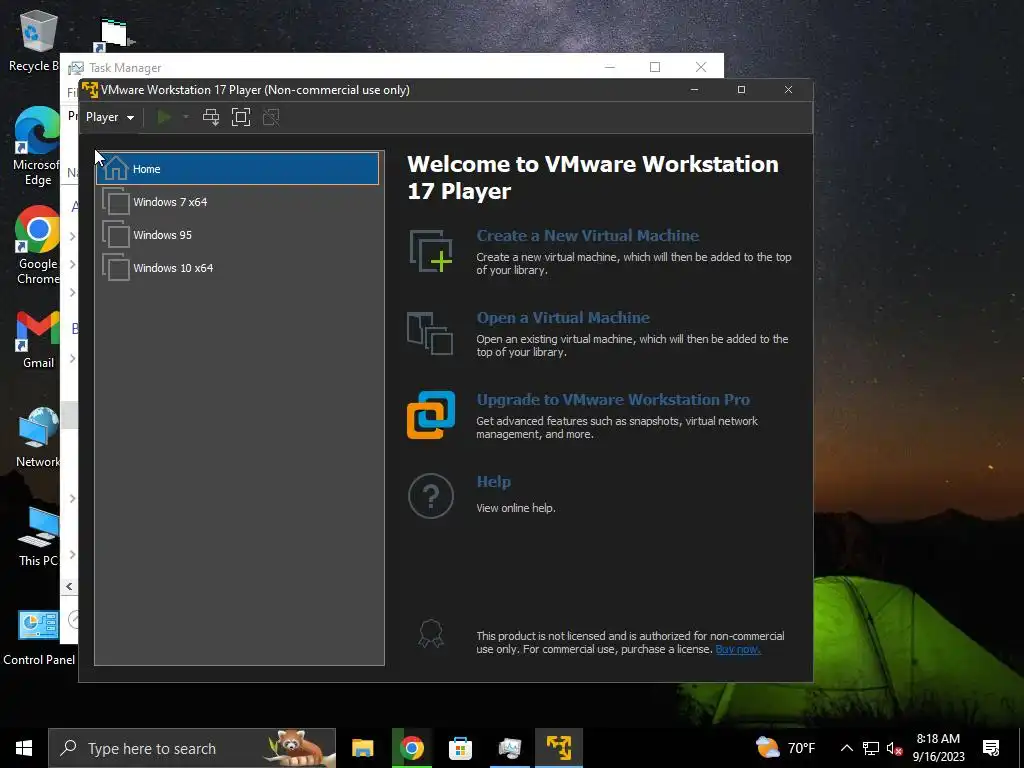Image resolution: width=1024 pixels, height=768 pixels.
Task: Click the Windows 7 x64 VM icon
Action: pos(116,201)
